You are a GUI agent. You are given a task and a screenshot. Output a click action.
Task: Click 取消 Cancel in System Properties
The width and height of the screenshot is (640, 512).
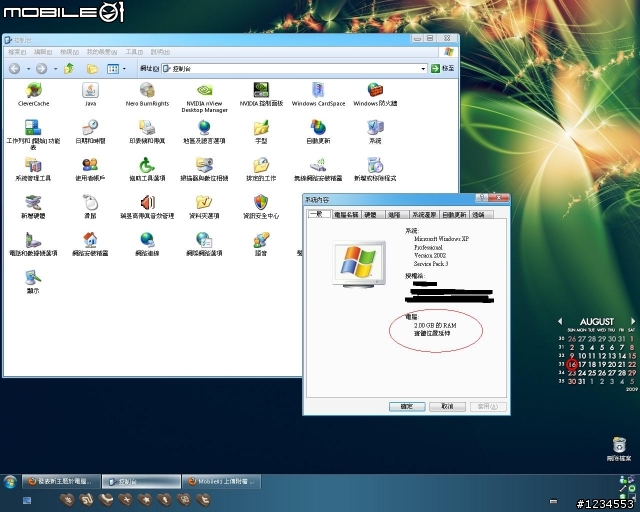447,406
